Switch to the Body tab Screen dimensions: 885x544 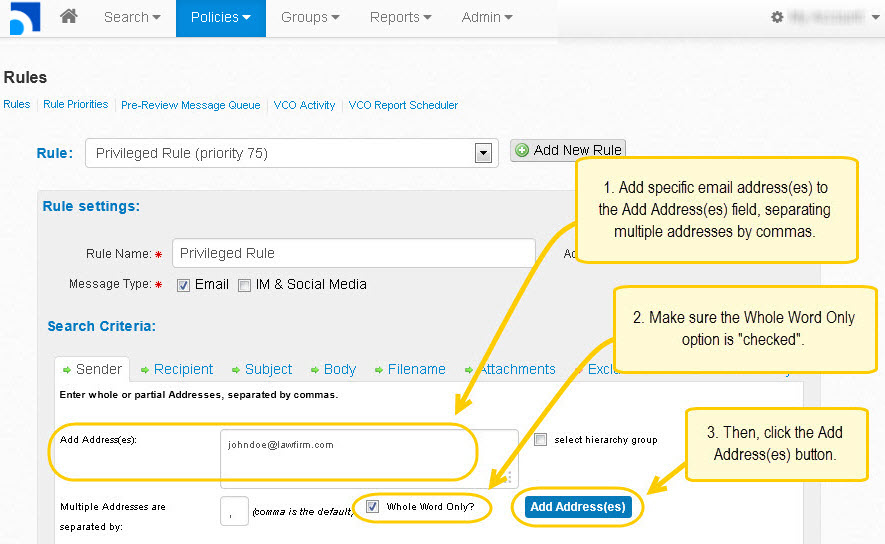339,369
